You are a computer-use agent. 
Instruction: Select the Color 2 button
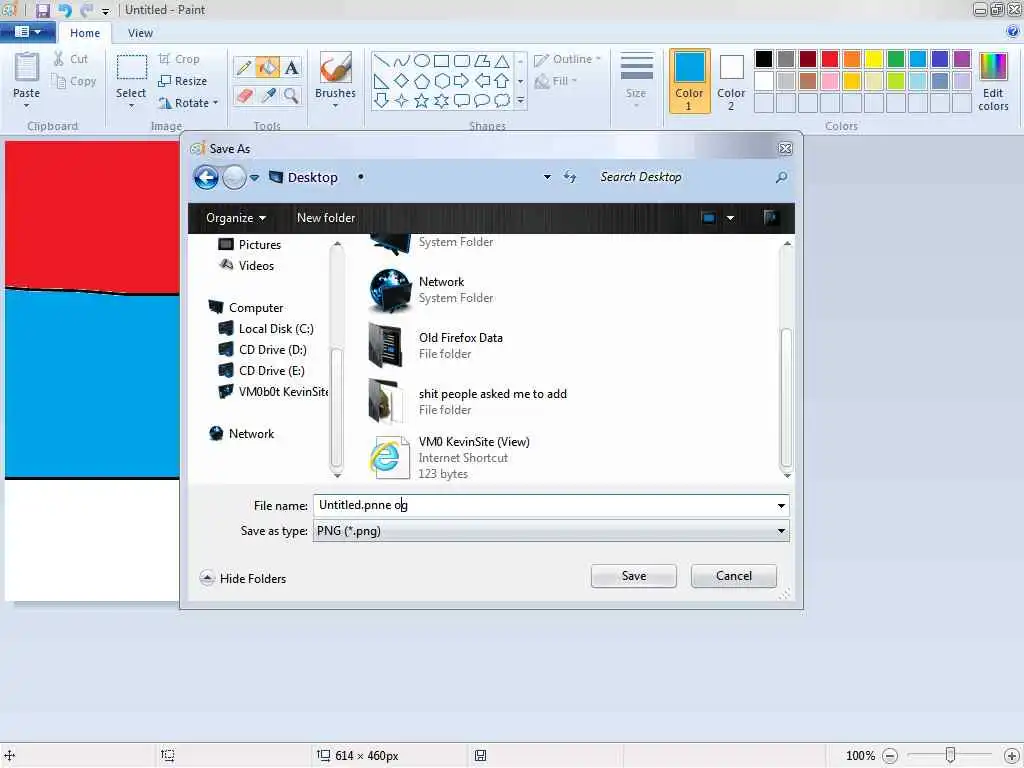731,81
